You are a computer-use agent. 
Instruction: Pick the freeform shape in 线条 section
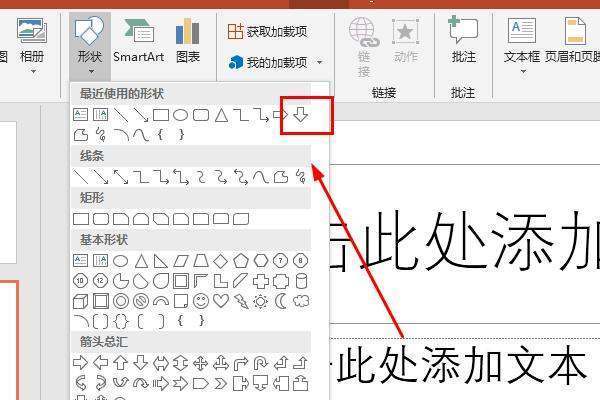click(281, 177)
